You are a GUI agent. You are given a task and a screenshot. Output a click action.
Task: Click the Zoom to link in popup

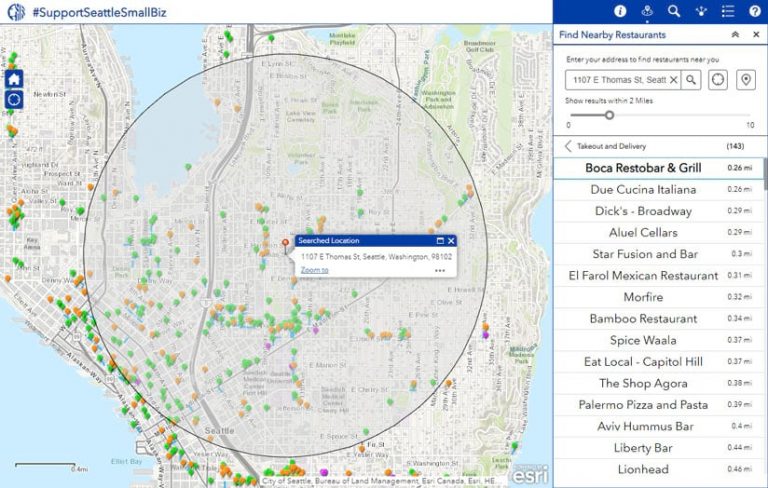coord(314,270)
